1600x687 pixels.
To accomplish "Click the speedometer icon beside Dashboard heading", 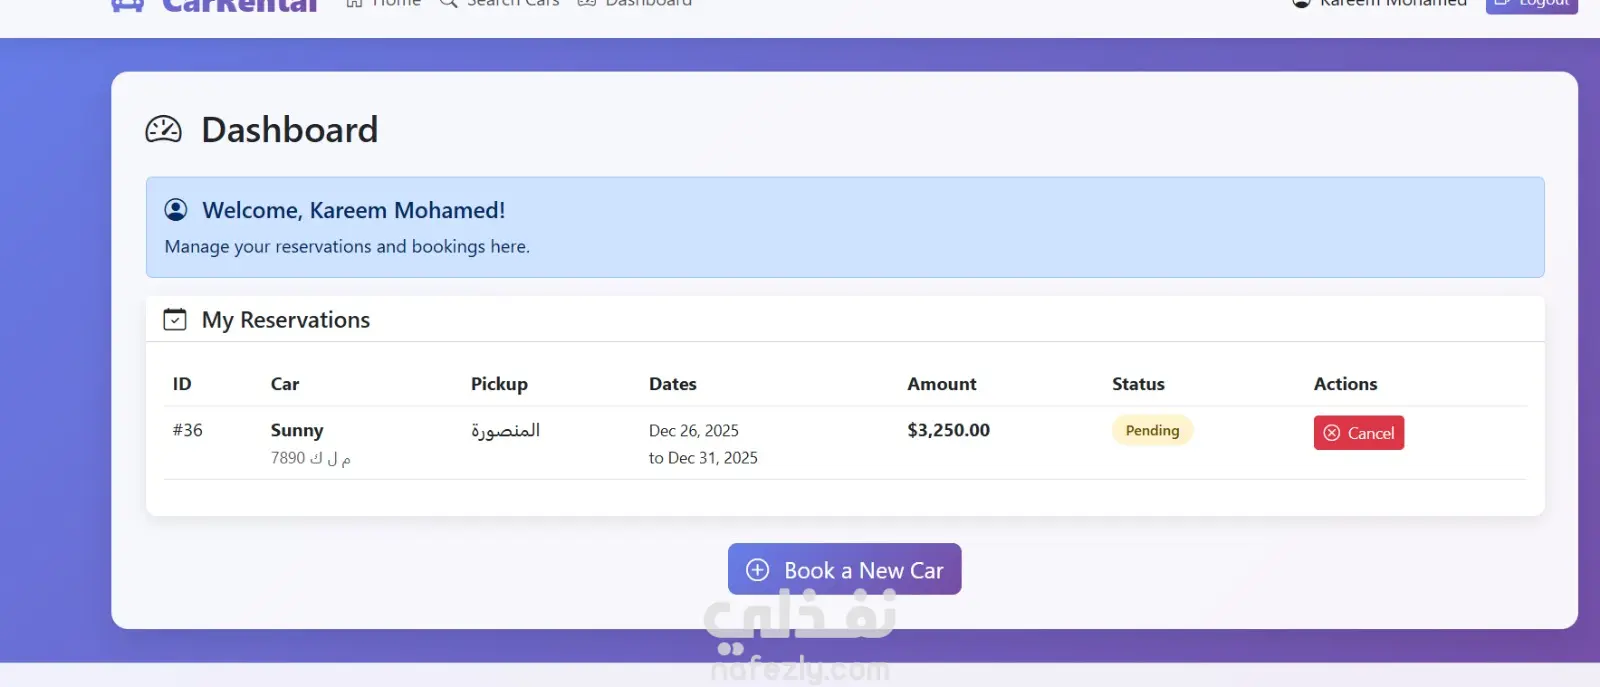I will coord(164,130).
